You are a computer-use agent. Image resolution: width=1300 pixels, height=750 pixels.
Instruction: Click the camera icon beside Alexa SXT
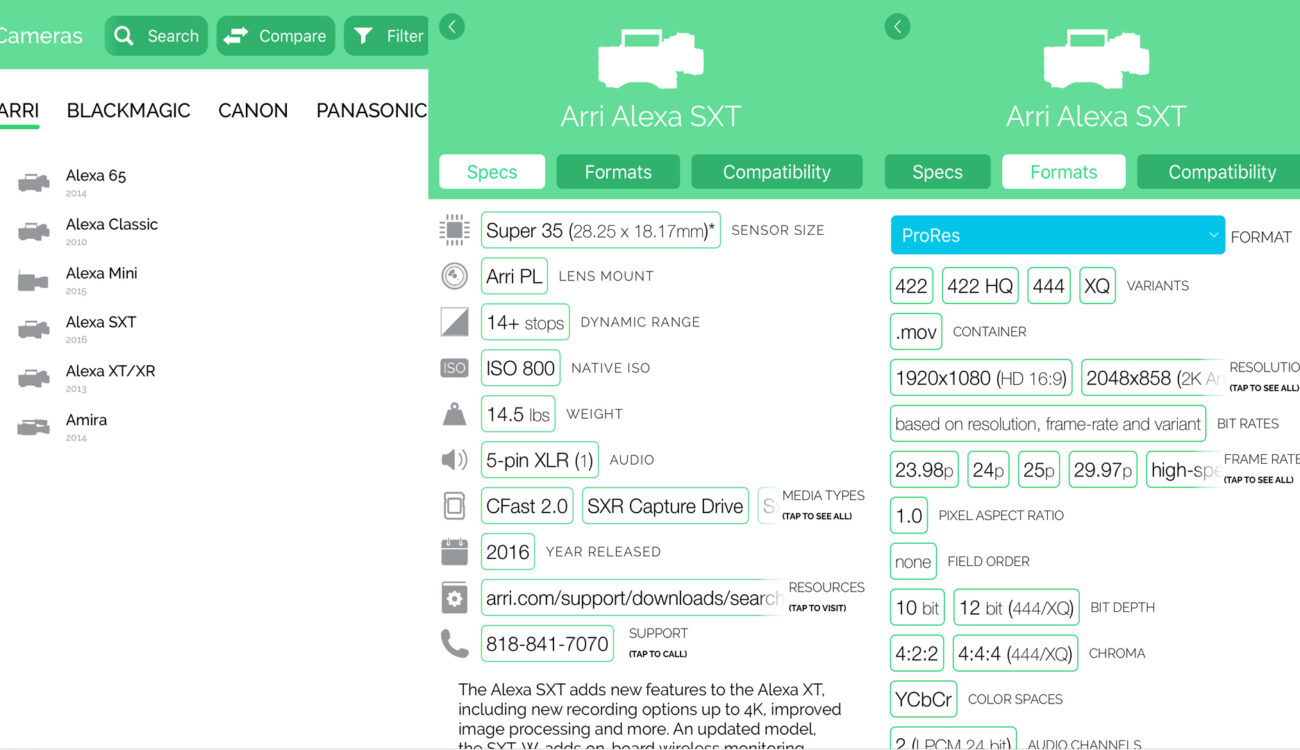33,329
